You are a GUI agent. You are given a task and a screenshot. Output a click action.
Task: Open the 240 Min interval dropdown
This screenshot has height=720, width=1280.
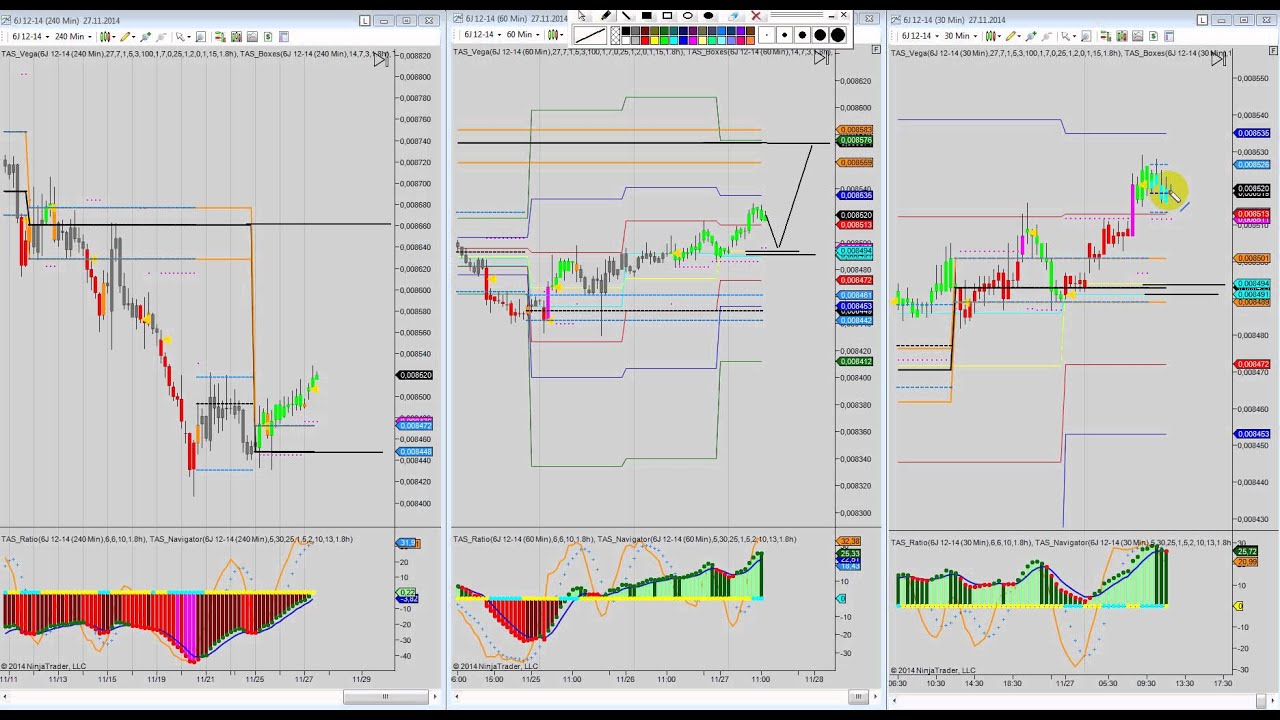click(73, 36)
